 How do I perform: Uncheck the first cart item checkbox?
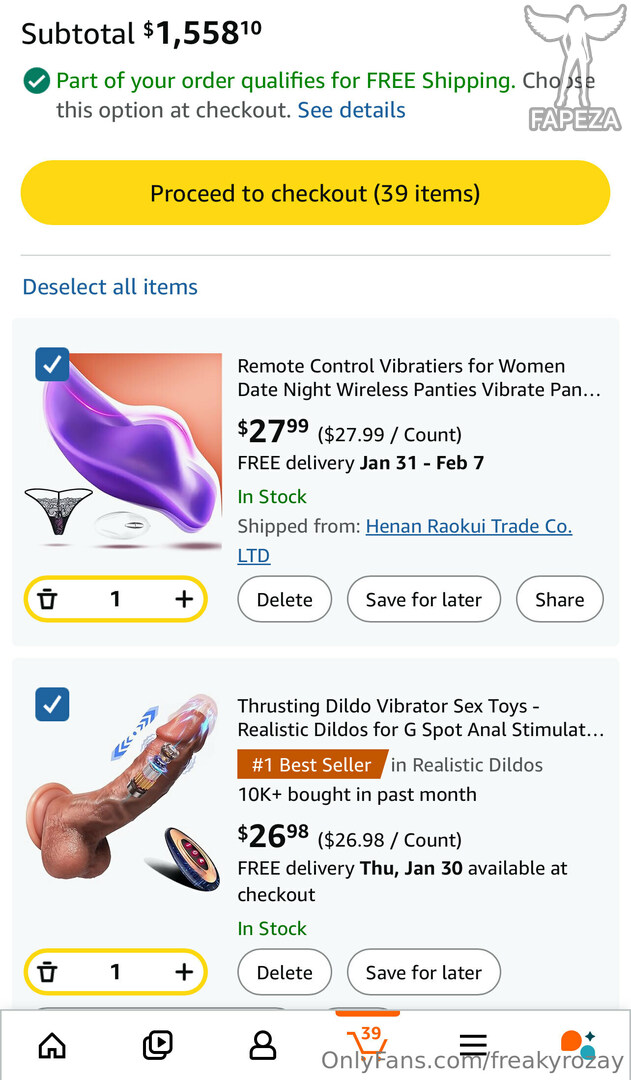click(x=52, y=365)
